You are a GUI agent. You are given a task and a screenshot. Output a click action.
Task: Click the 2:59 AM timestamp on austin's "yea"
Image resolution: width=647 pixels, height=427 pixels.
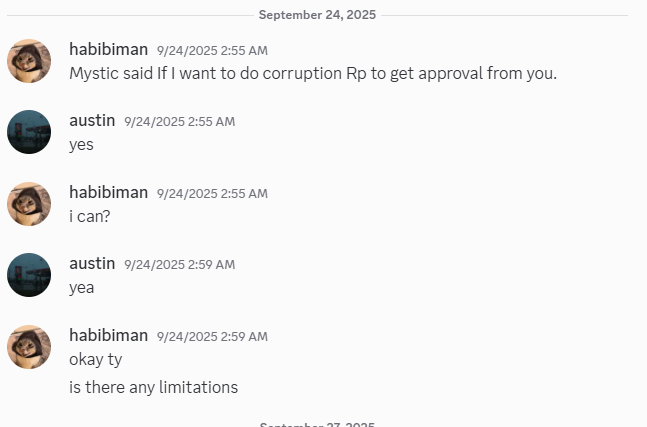pos(179,265)
